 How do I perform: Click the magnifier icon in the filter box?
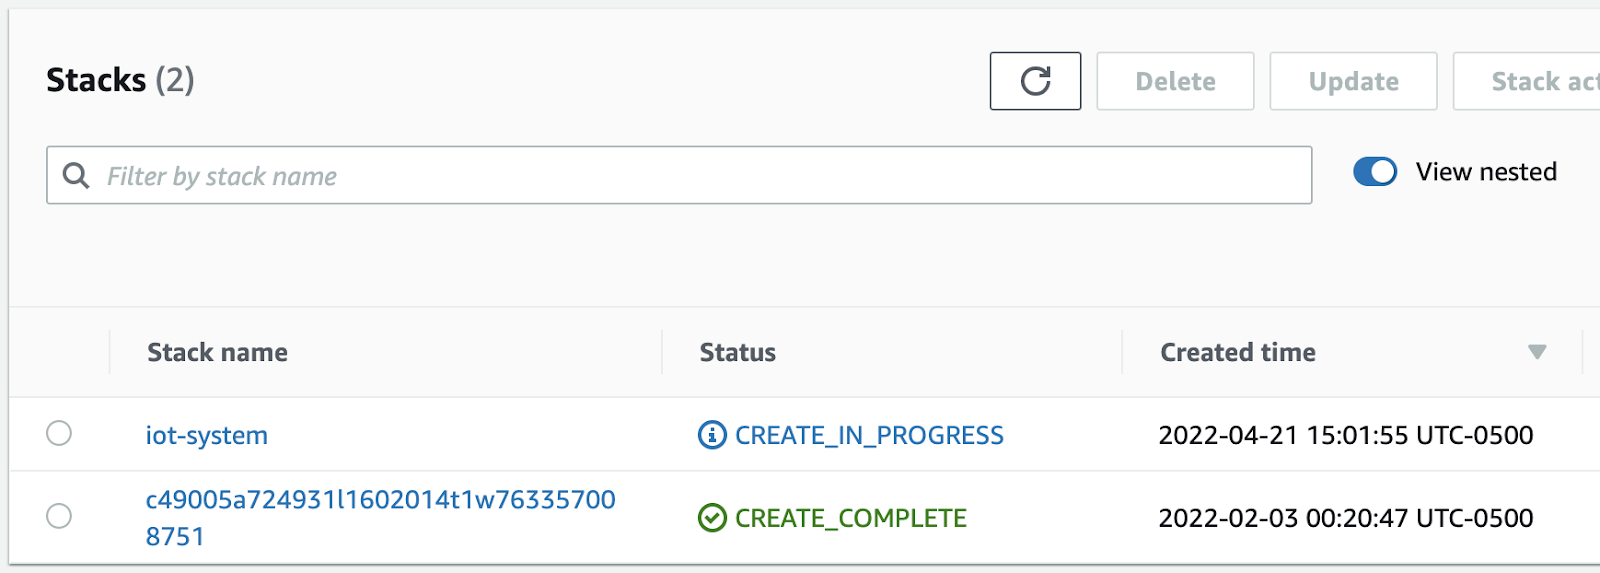[76, 176]
